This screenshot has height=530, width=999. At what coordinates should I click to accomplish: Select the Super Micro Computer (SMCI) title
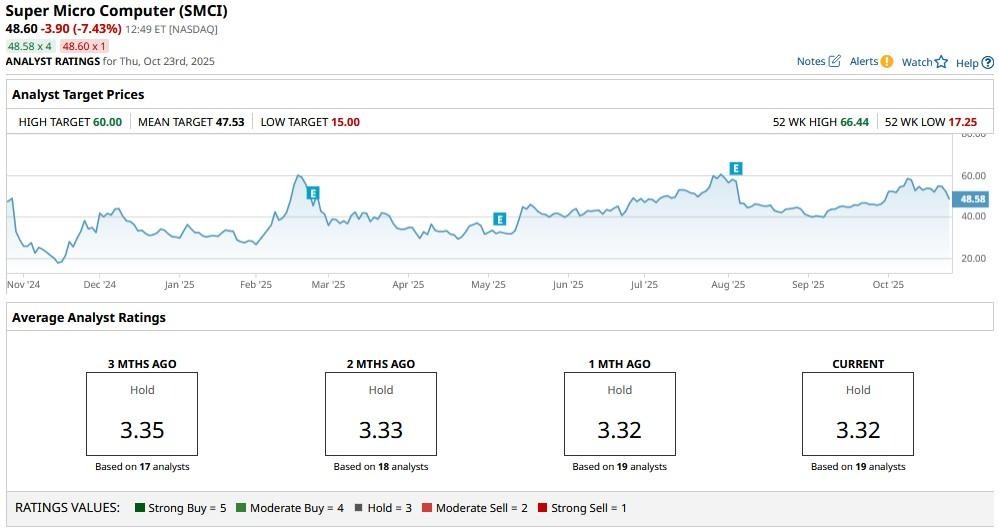[117, 11]
